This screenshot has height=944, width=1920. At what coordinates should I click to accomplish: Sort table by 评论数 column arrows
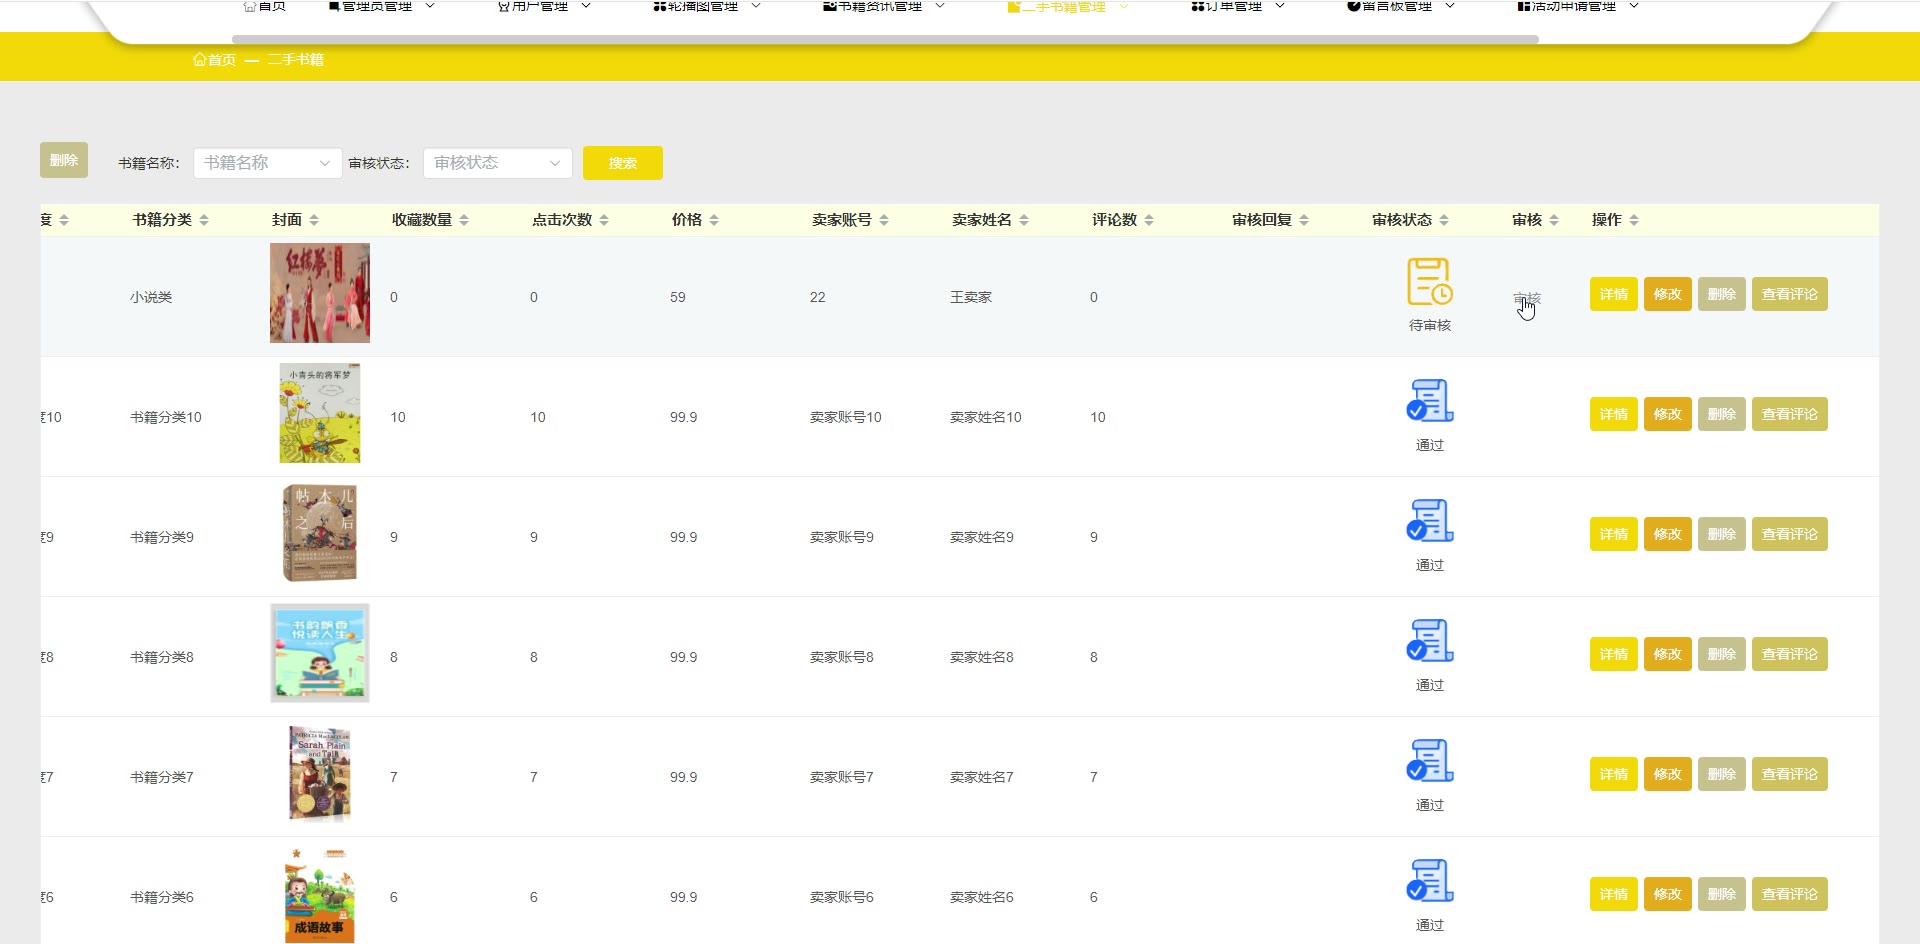coord(1149,220)
